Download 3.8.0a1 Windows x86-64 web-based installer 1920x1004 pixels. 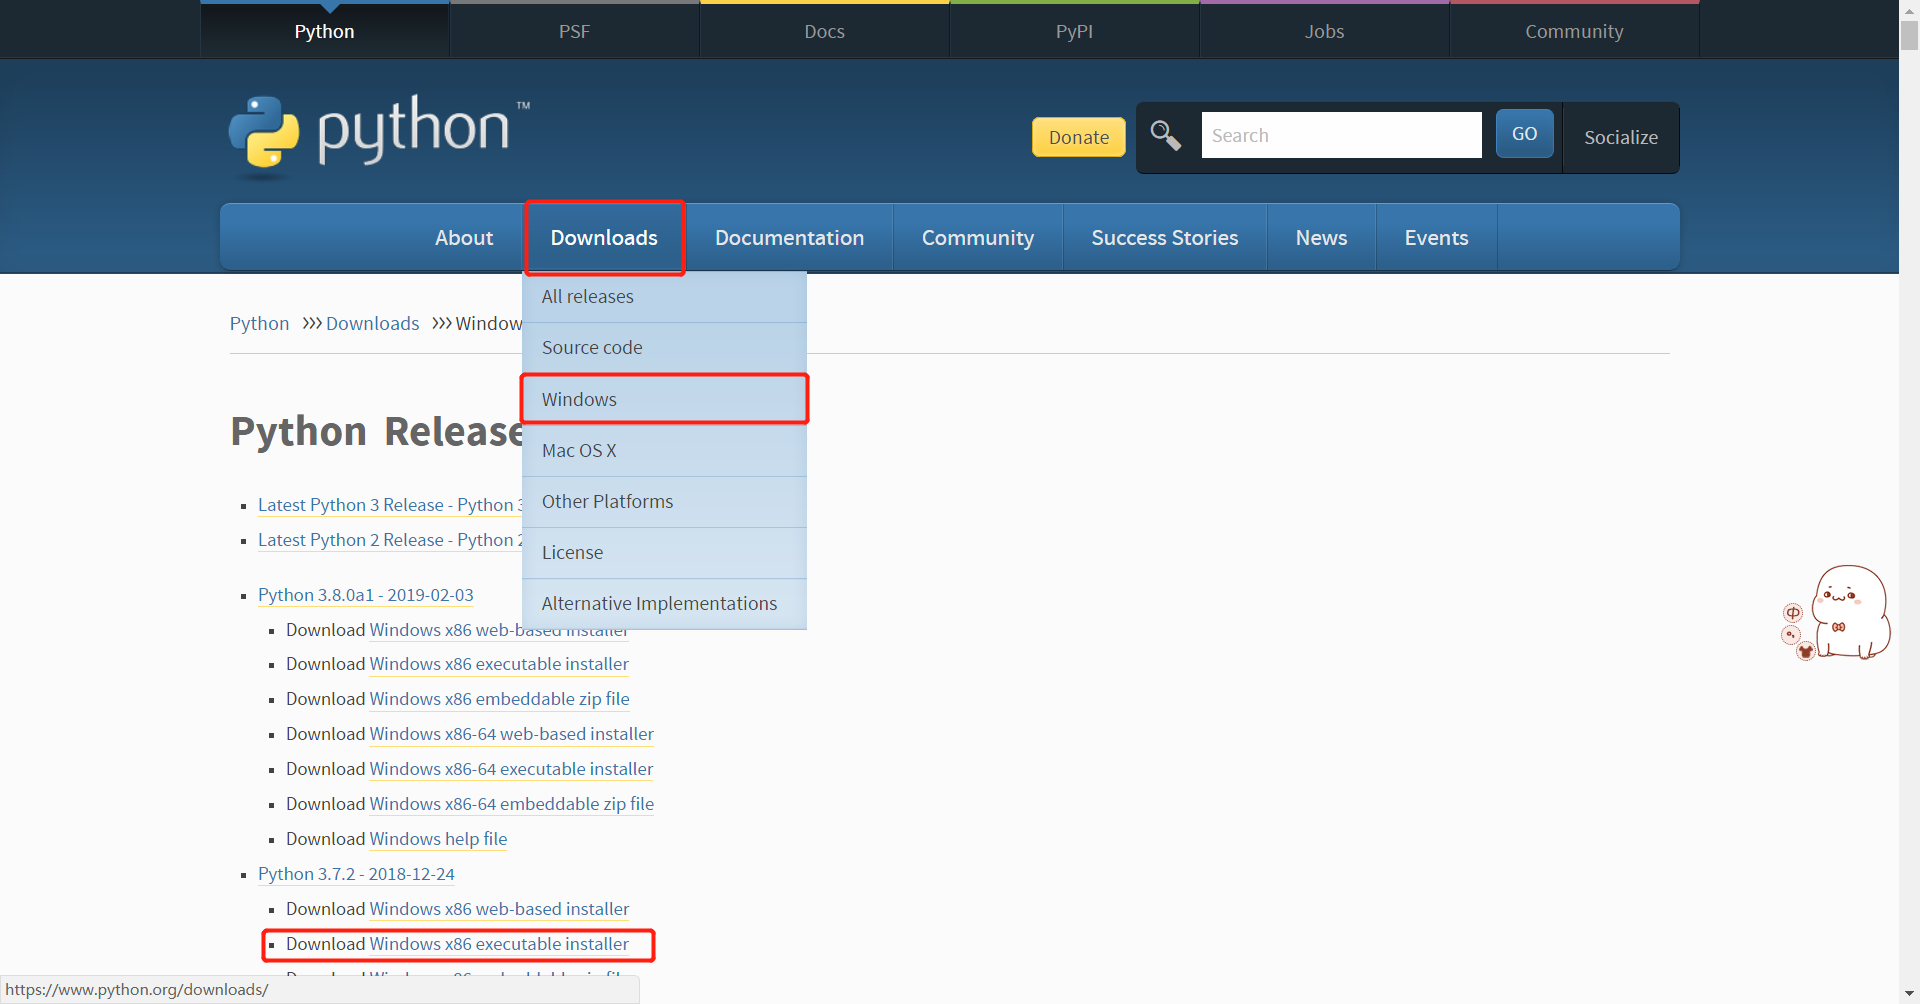point(511,734)
